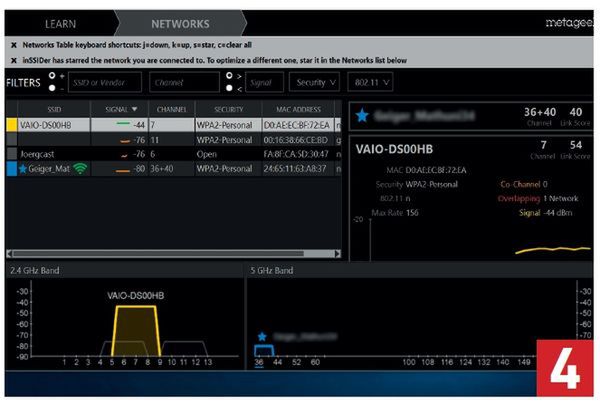The width and height of the screenshot is (600, 404).
Task: Click the green Wi-Fi connected icon
Action: click(x=80, y=169)
